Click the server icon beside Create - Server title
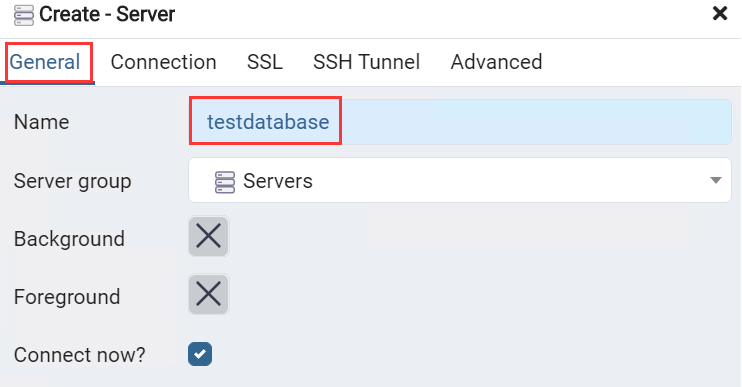This screenshot has height=387, width=742. click(24, 15)
